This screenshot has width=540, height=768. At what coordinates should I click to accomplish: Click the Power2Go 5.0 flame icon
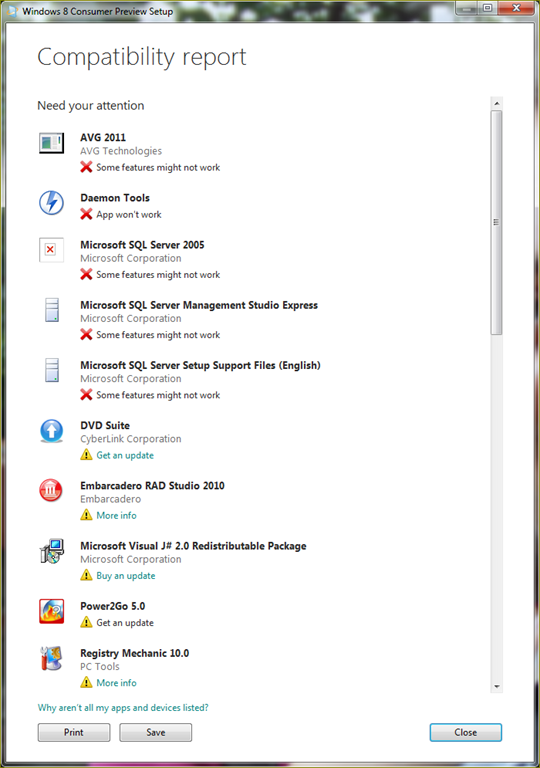pyautogui.click(x=52, y=611)
